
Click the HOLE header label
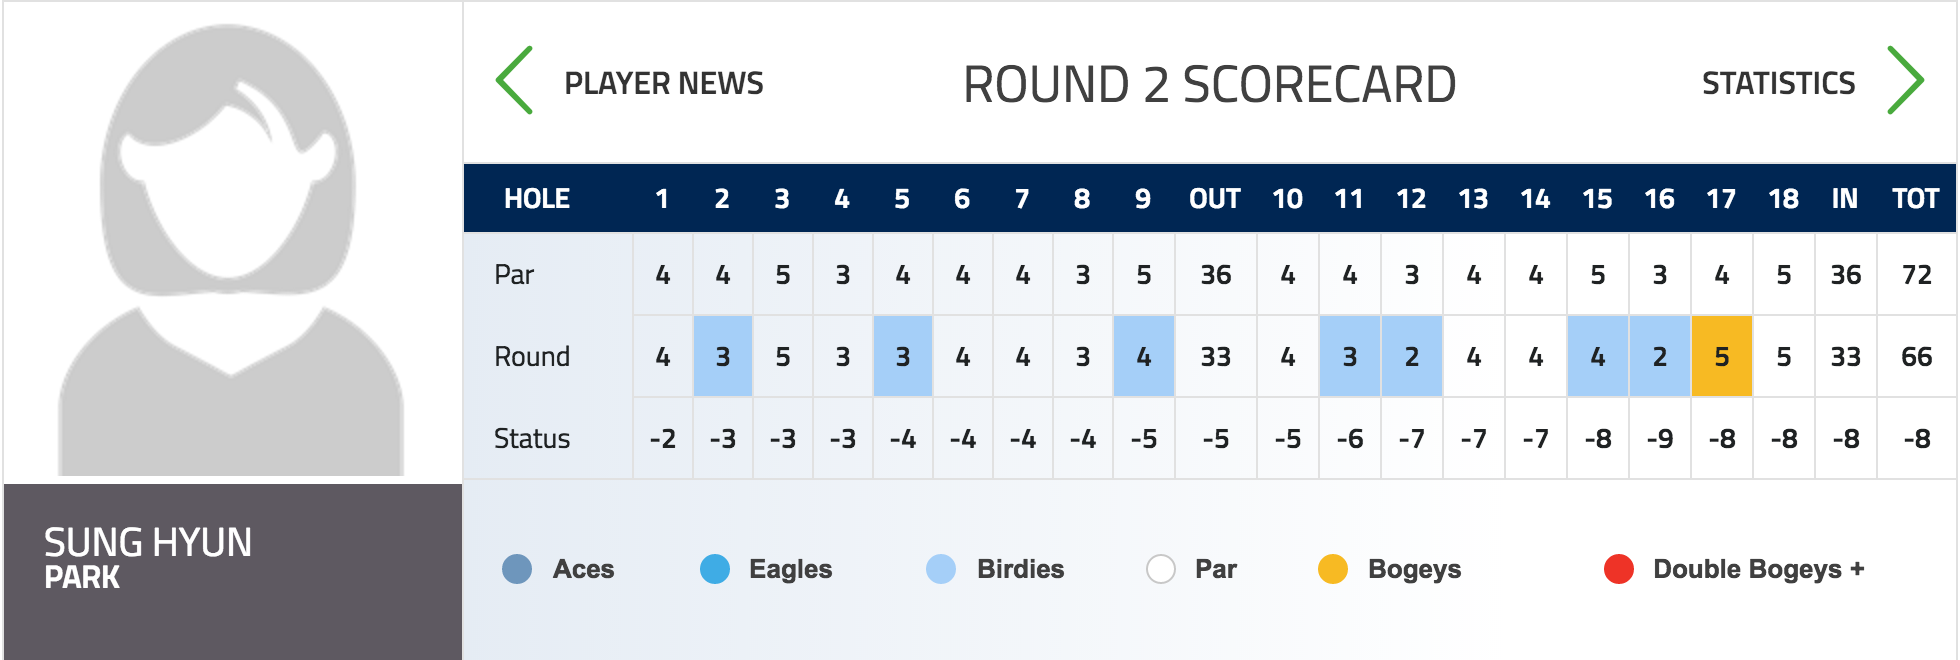click(x=537, y=199)
